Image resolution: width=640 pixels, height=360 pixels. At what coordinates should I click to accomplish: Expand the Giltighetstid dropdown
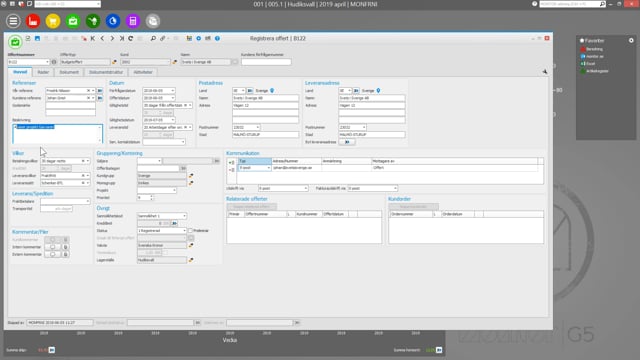point(190,105)
